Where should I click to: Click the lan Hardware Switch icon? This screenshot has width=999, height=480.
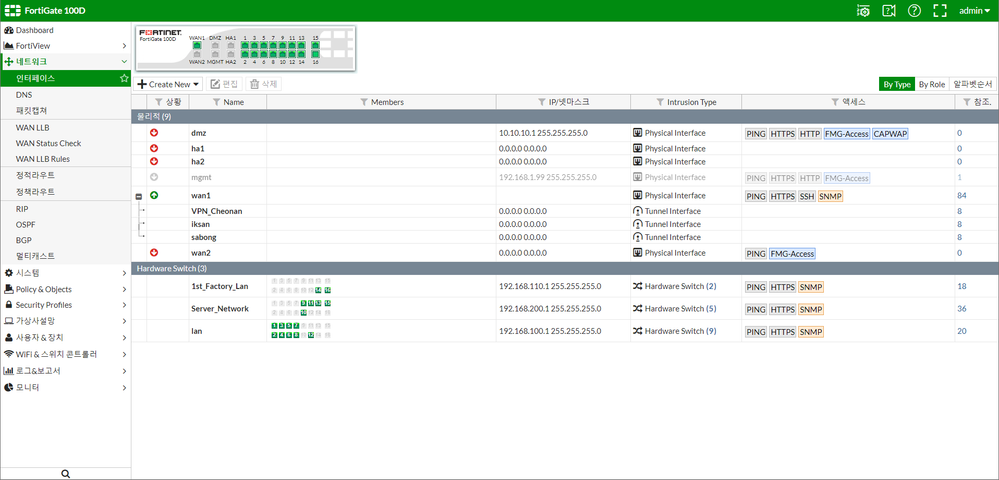tap(636, 331)
